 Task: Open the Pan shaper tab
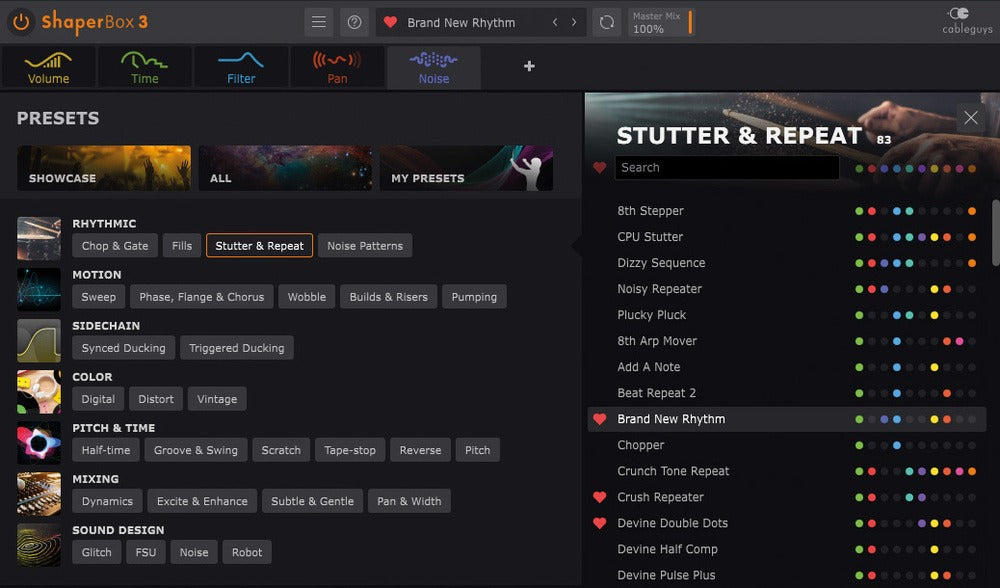click(337, 67)
